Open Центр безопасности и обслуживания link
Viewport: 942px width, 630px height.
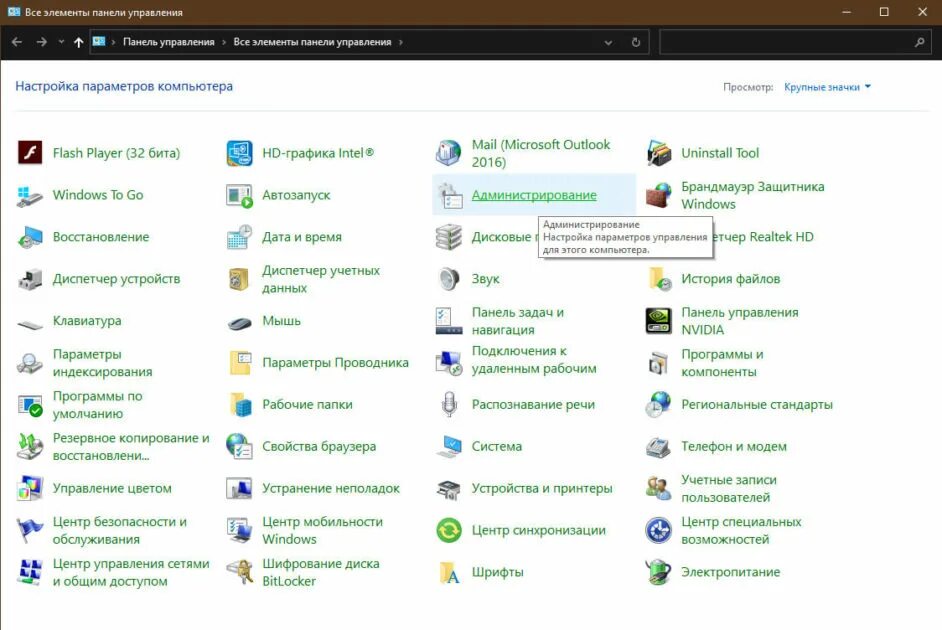[120, 530]
